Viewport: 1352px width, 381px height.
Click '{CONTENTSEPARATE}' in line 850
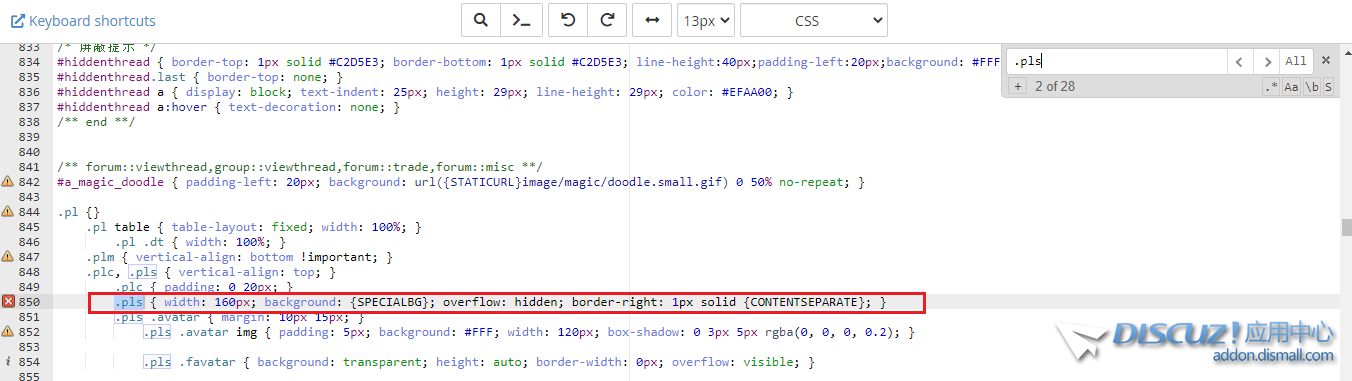804,302
